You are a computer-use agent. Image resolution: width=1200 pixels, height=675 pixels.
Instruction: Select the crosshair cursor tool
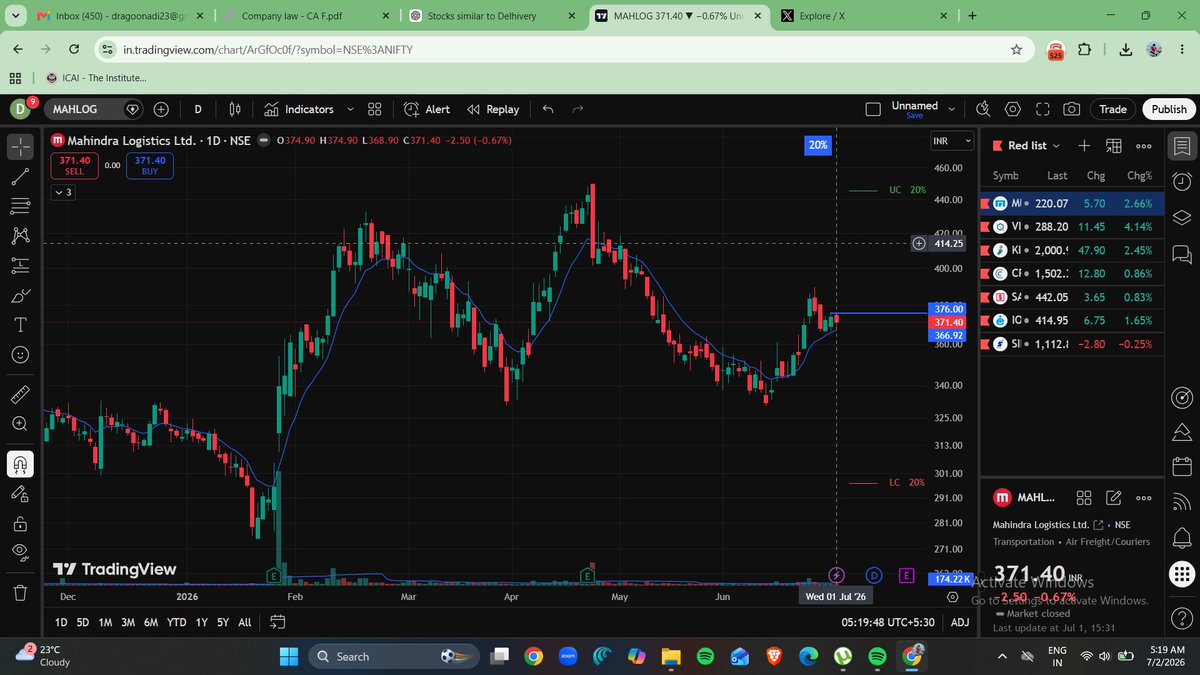click(20, 146)
